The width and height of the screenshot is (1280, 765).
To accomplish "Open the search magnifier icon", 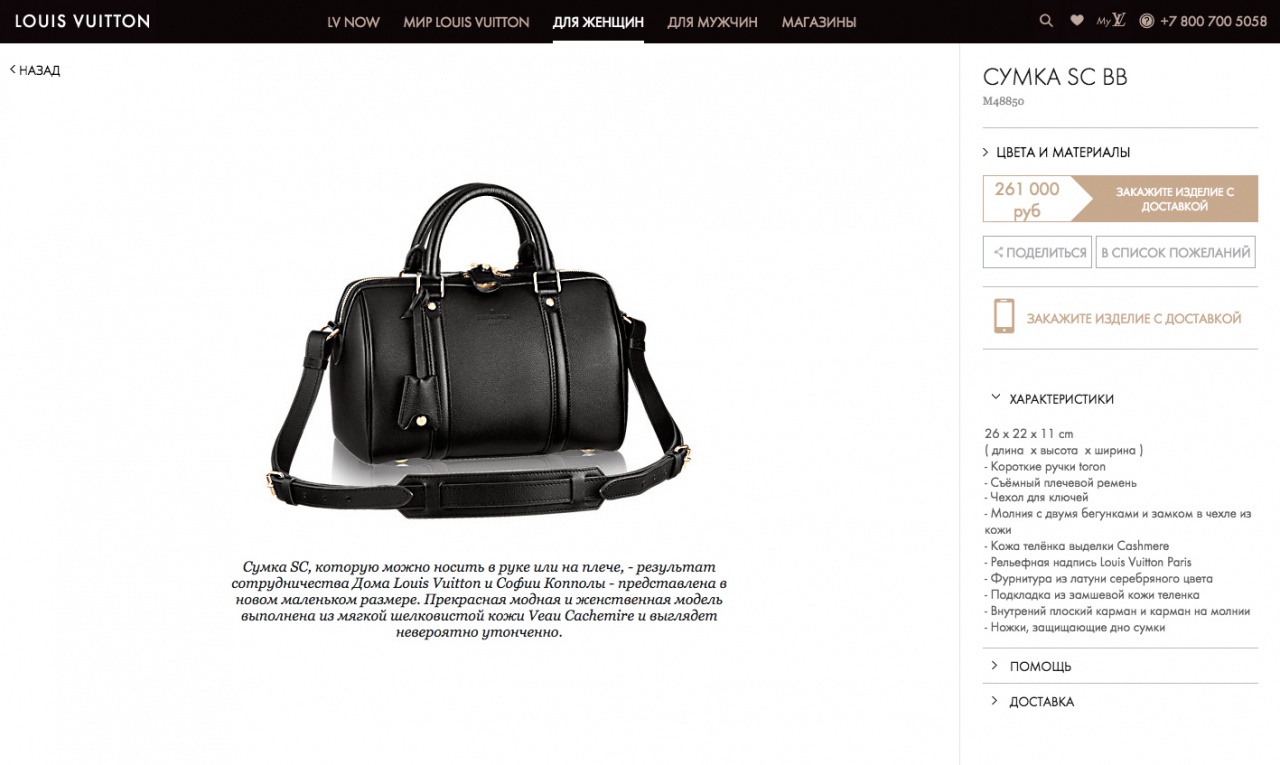I will pos(1046,21).
